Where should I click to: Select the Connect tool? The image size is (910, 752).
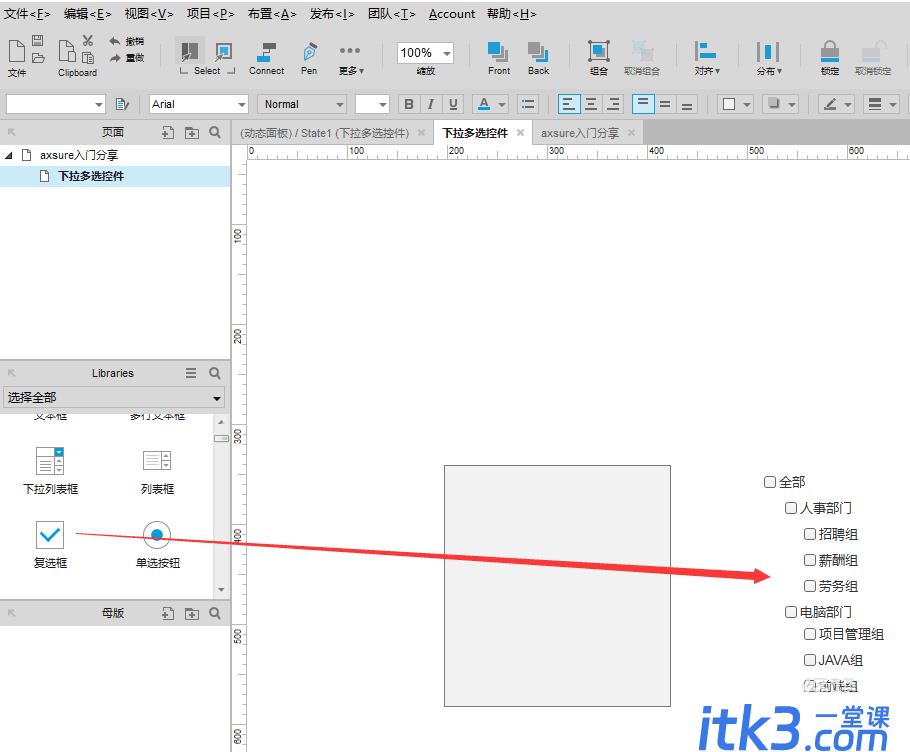coord(266,58)
